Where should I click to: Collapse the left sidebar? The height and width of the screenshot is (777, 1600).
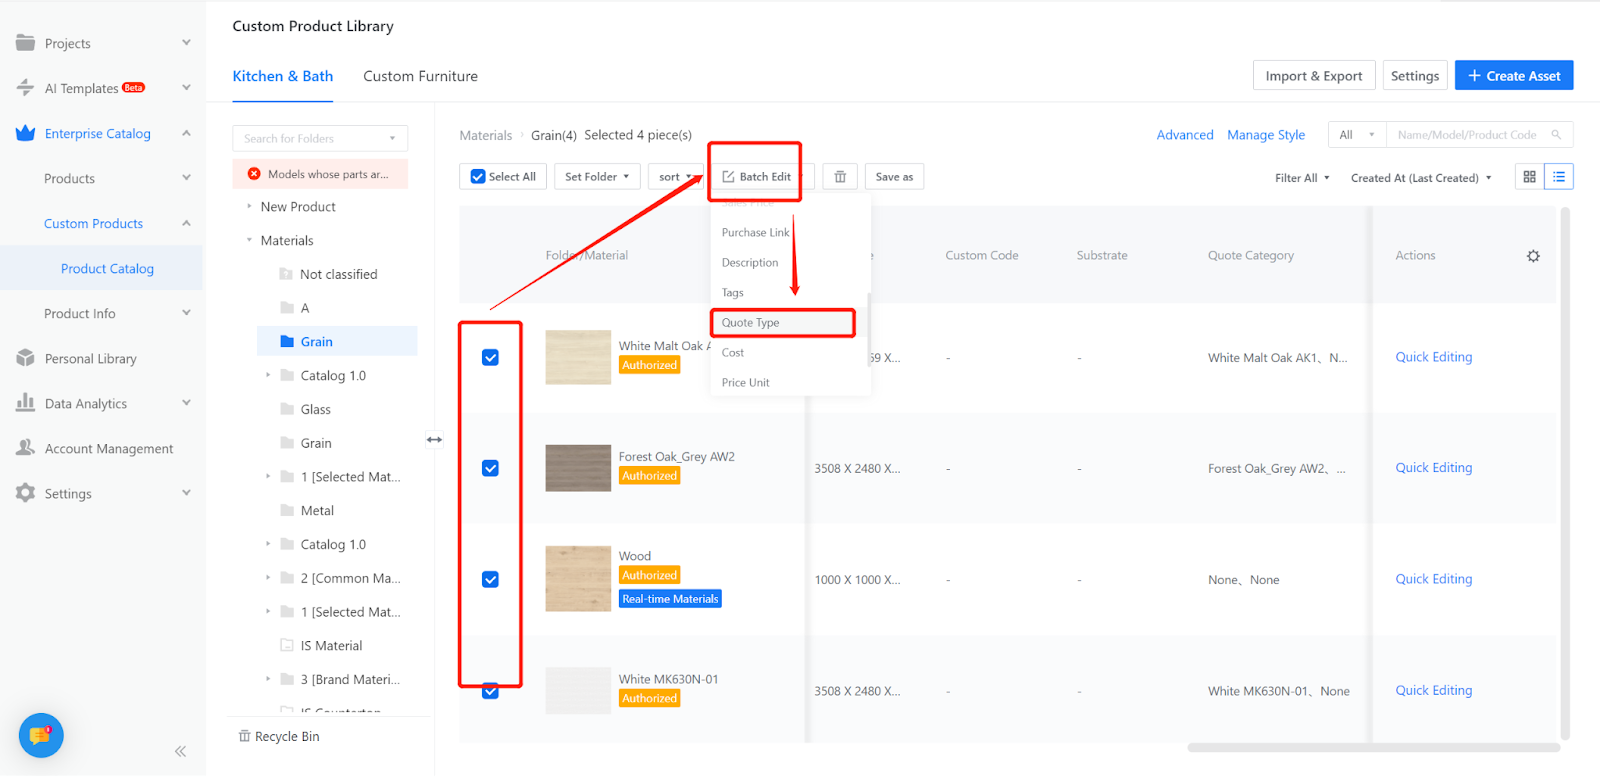point(180,751)
